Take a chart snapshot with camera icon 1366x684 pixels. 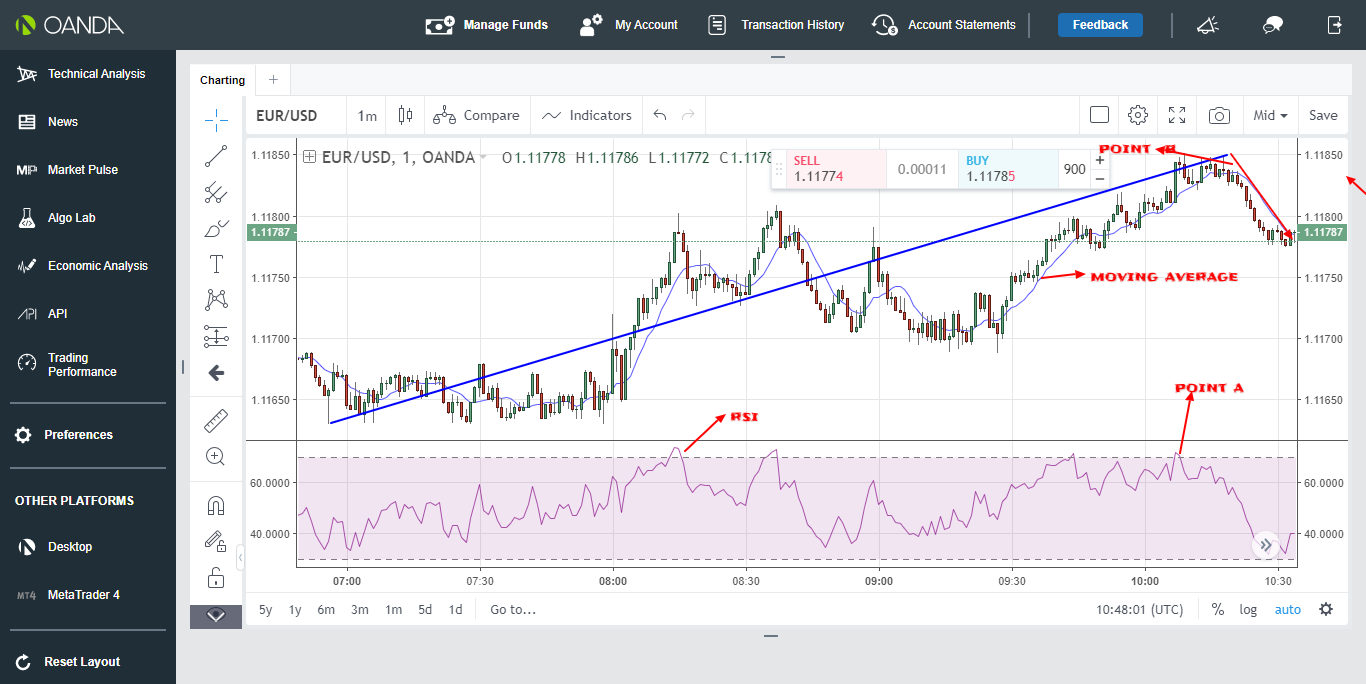click(x=1219, y=115)
